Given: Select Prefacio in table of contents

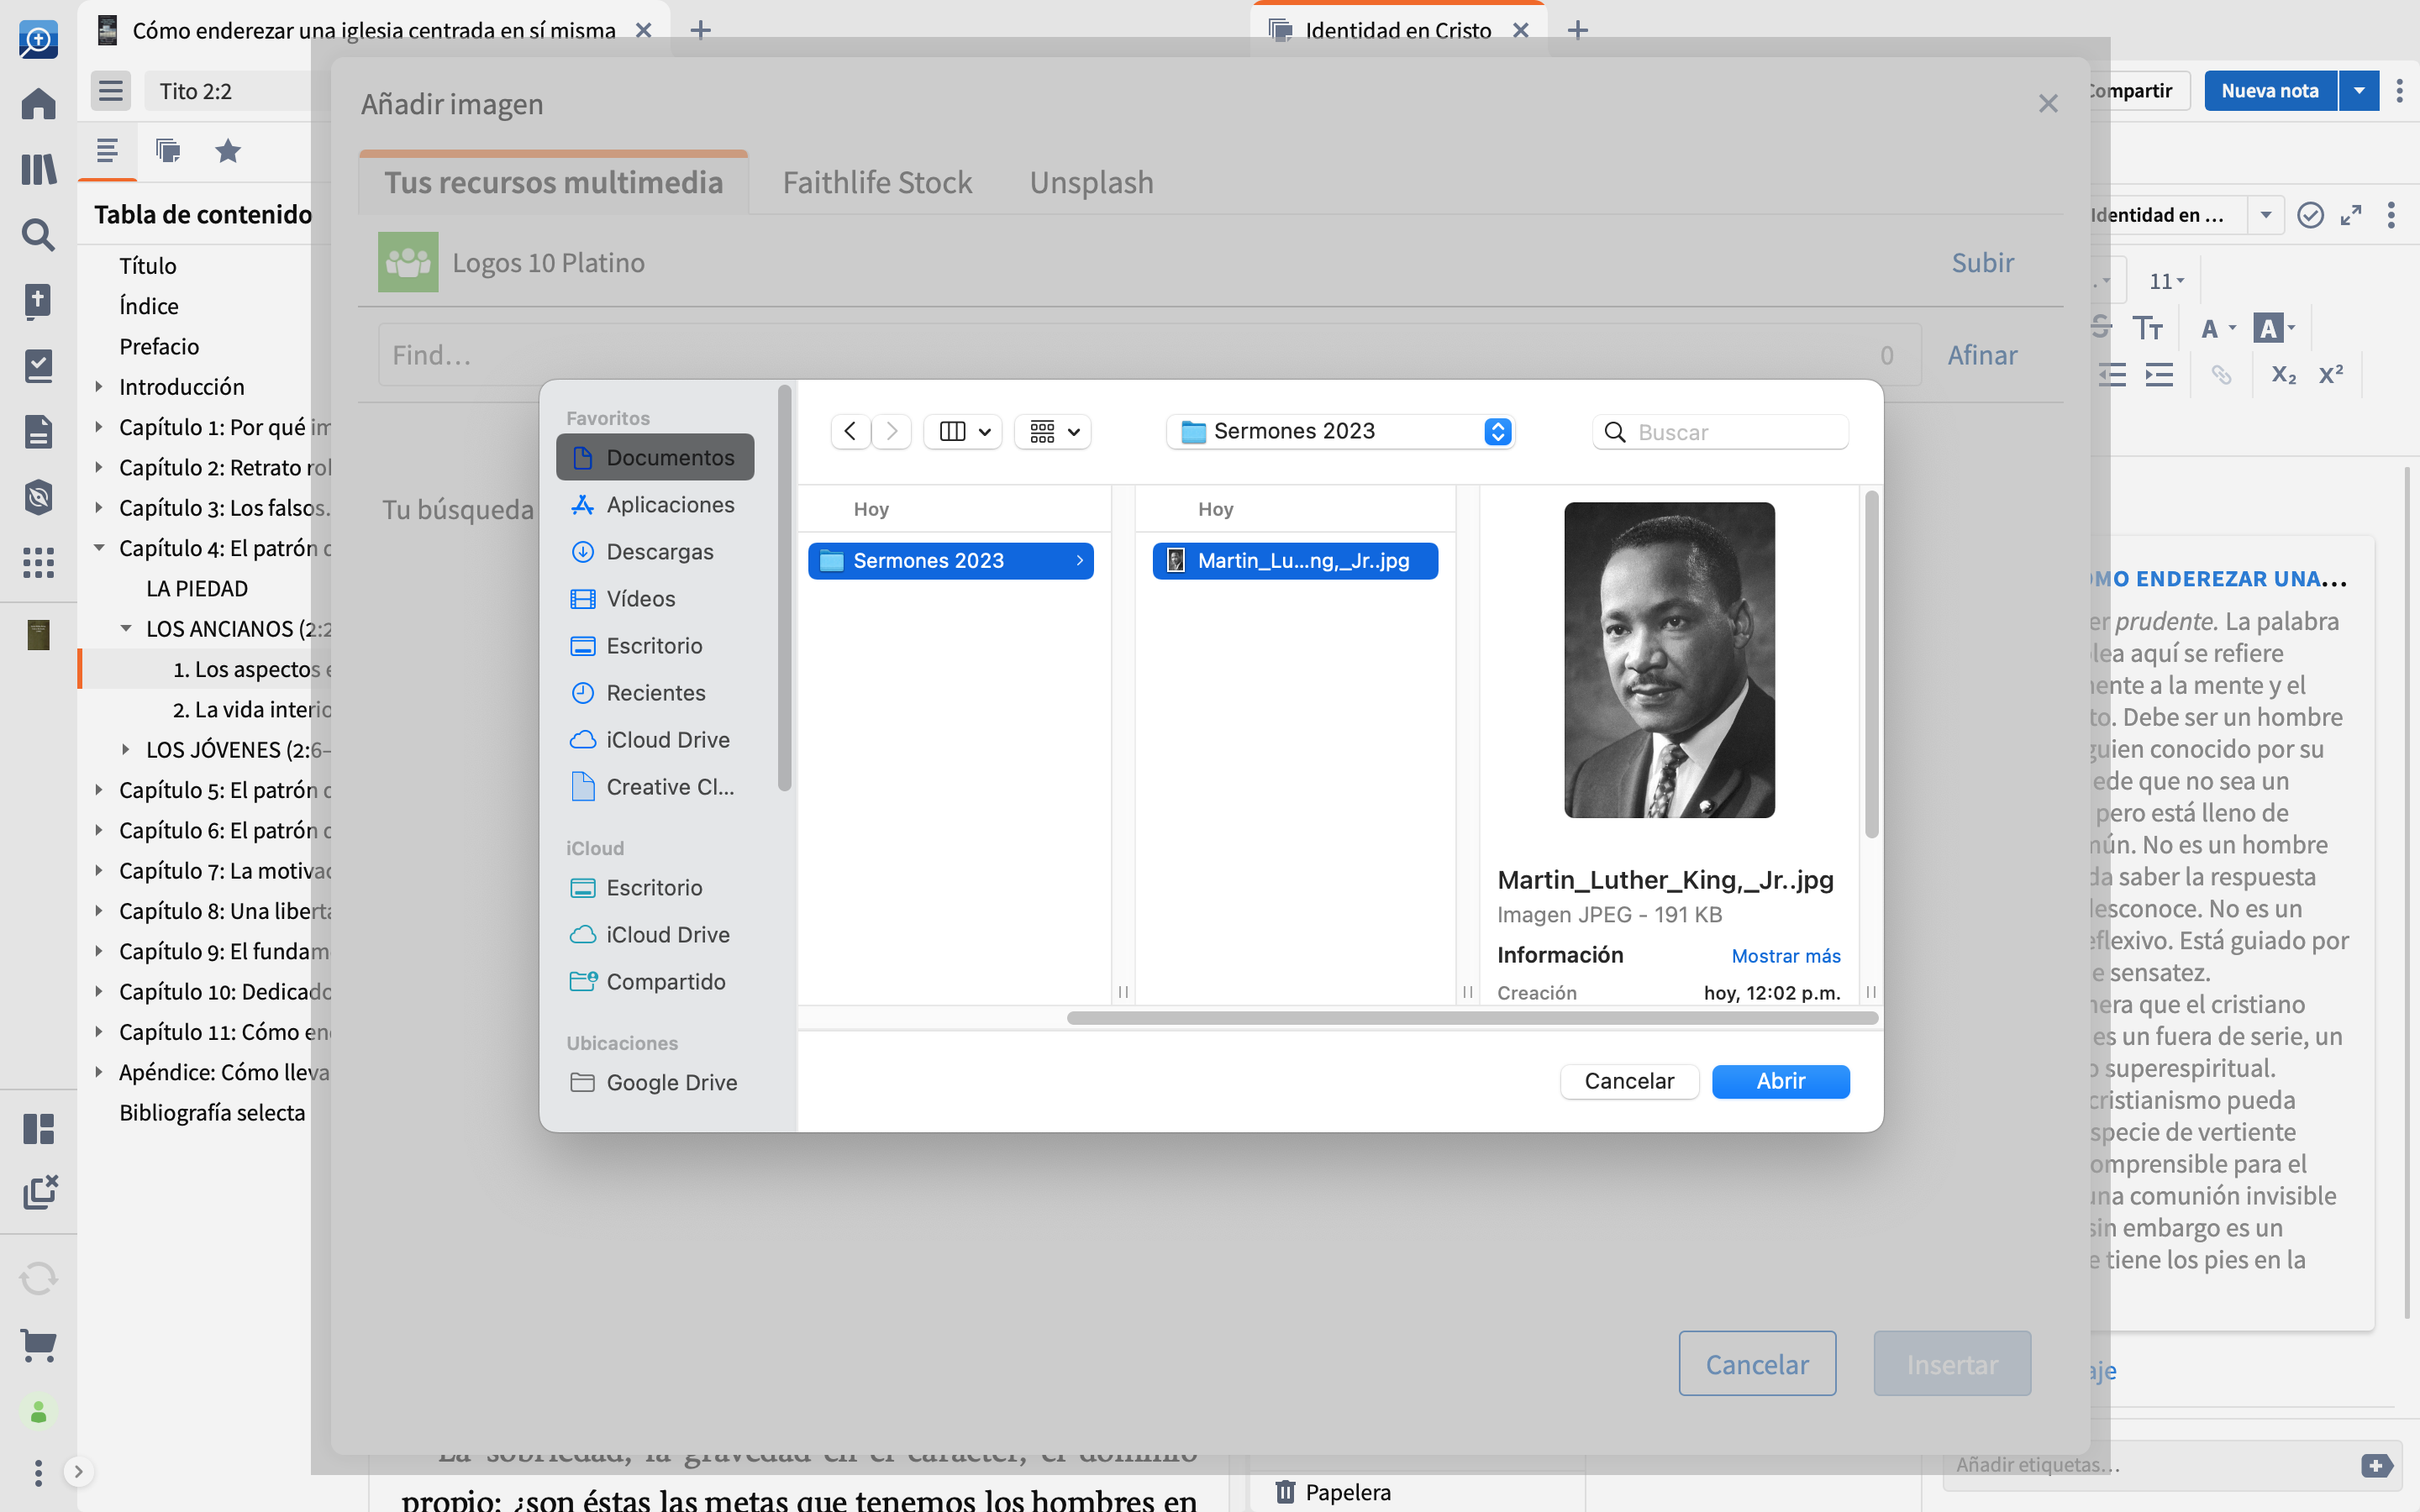Looking at the screenshot, I should pyautogui.click(x=159, y=346).
